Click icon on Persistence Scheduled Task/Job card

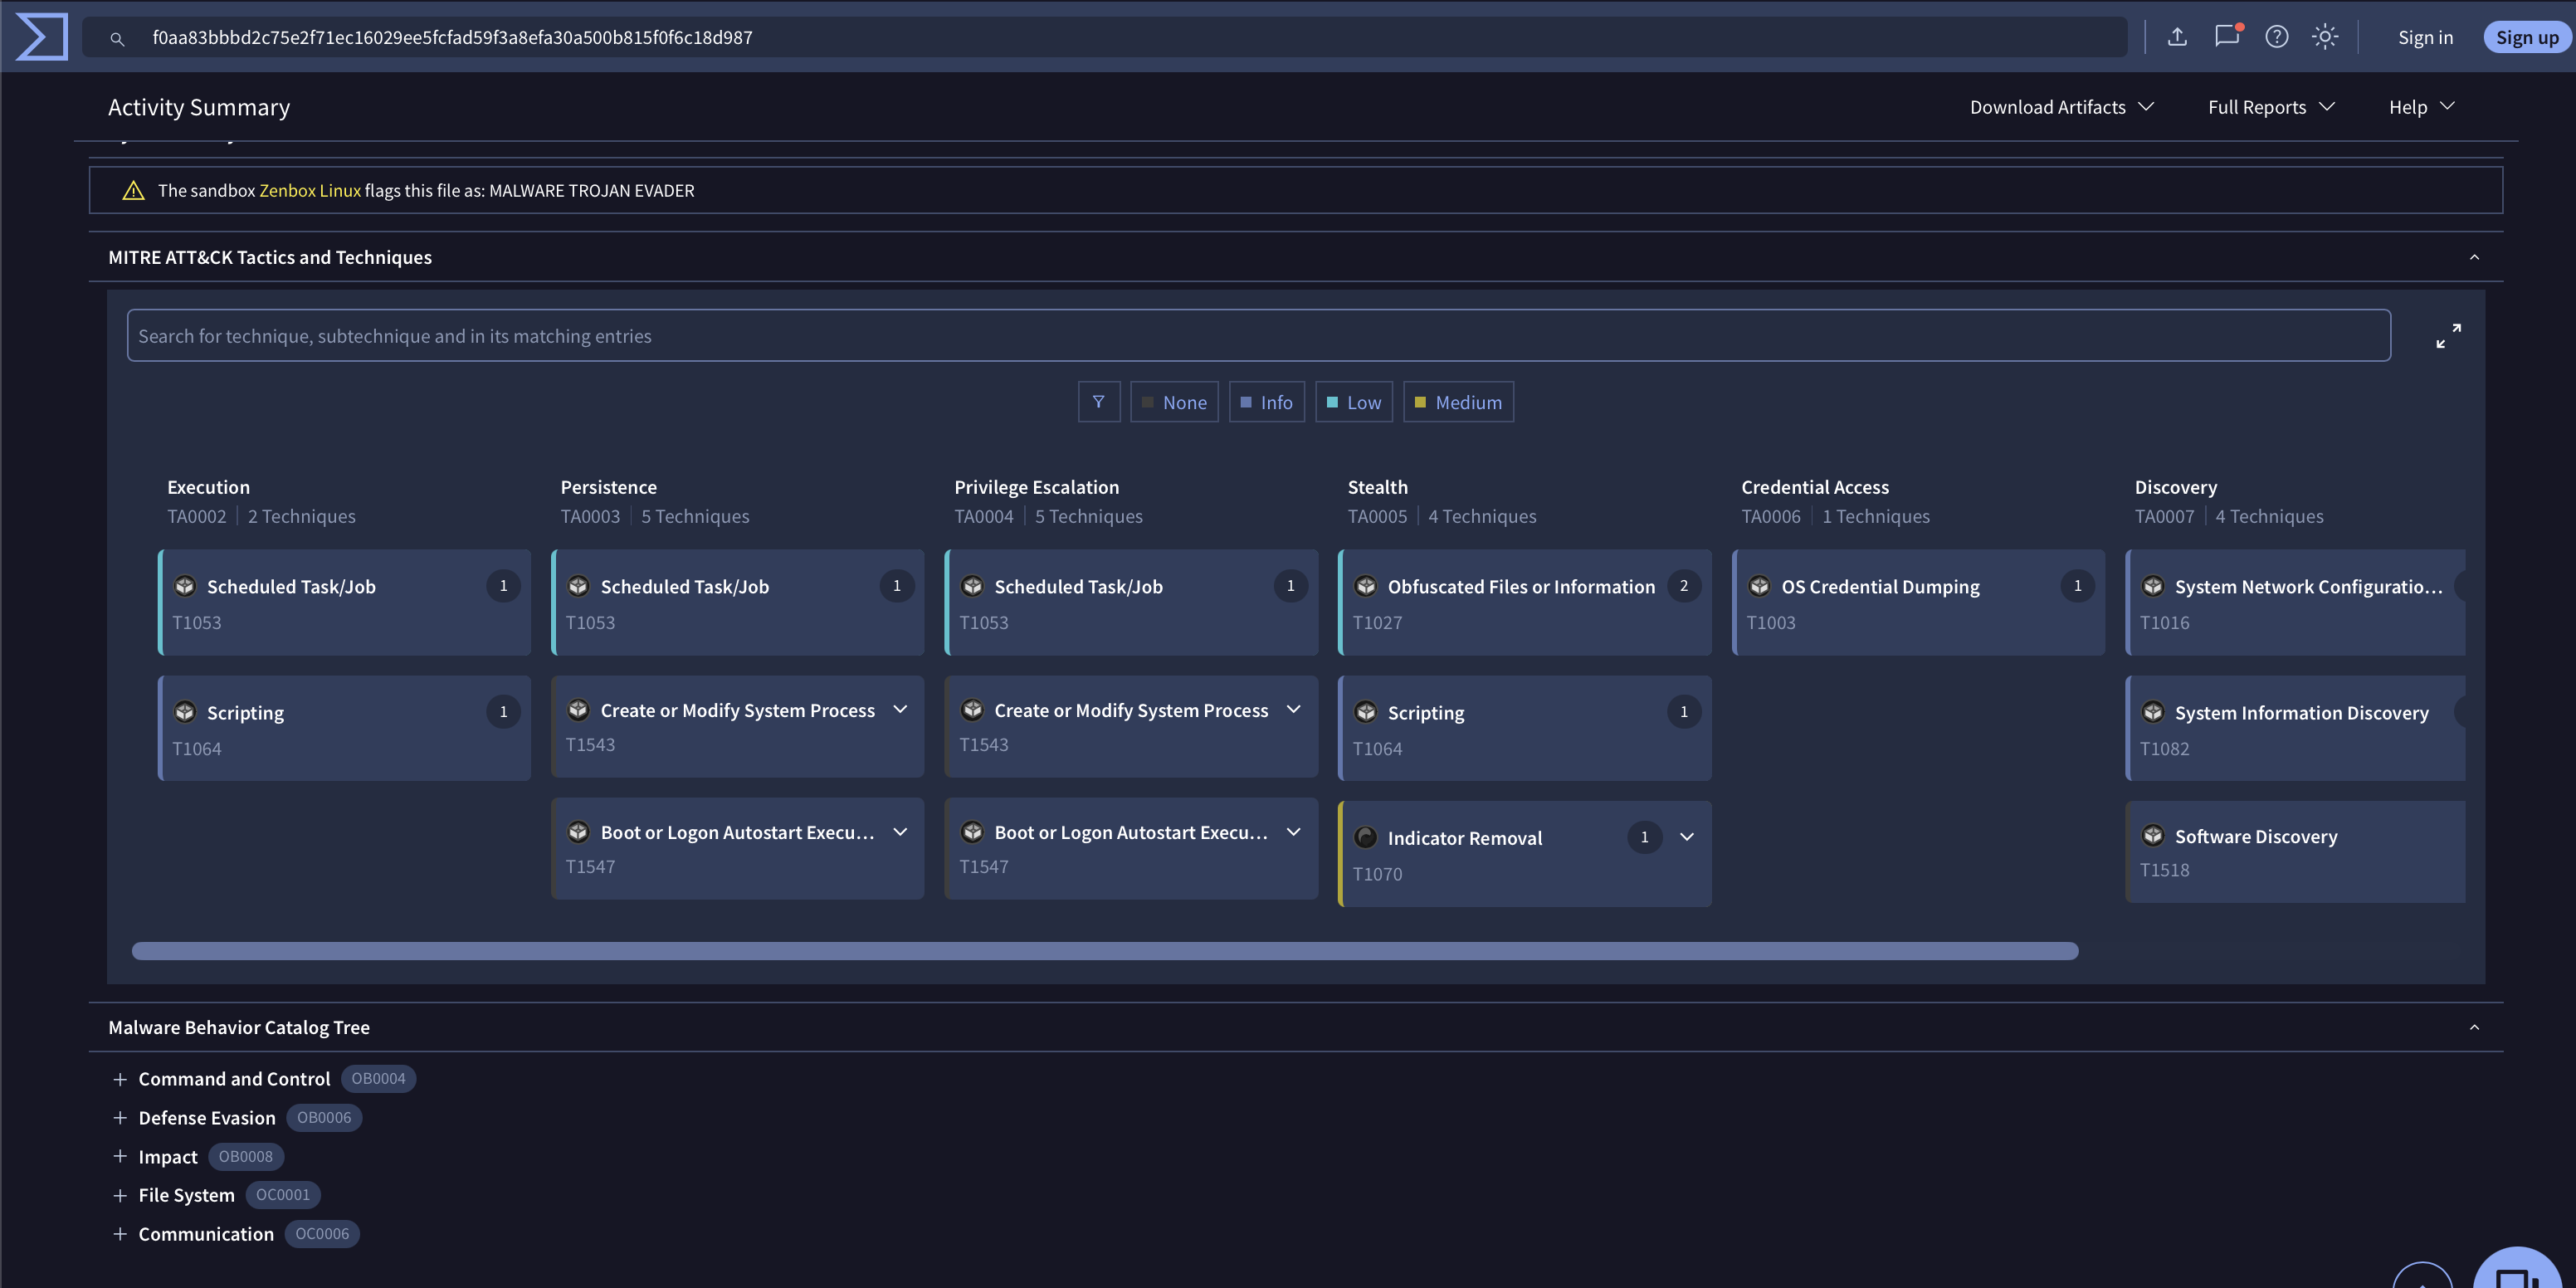tap(578, 586)
